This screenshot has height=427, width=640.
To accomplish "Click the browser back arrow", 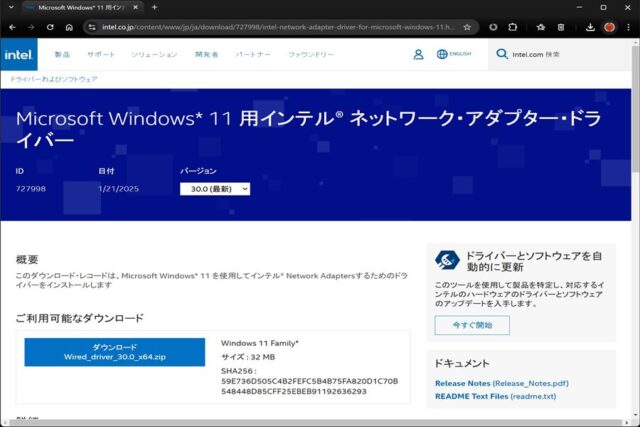I will coord(12,27).
